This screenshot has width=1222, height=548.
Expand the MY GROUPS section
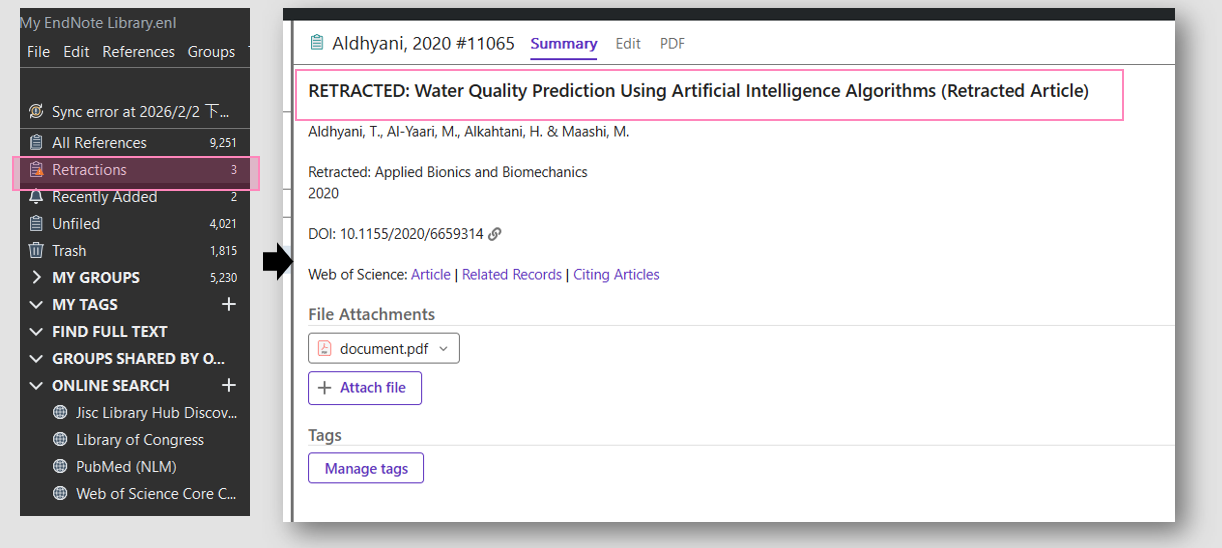[37, 277]
